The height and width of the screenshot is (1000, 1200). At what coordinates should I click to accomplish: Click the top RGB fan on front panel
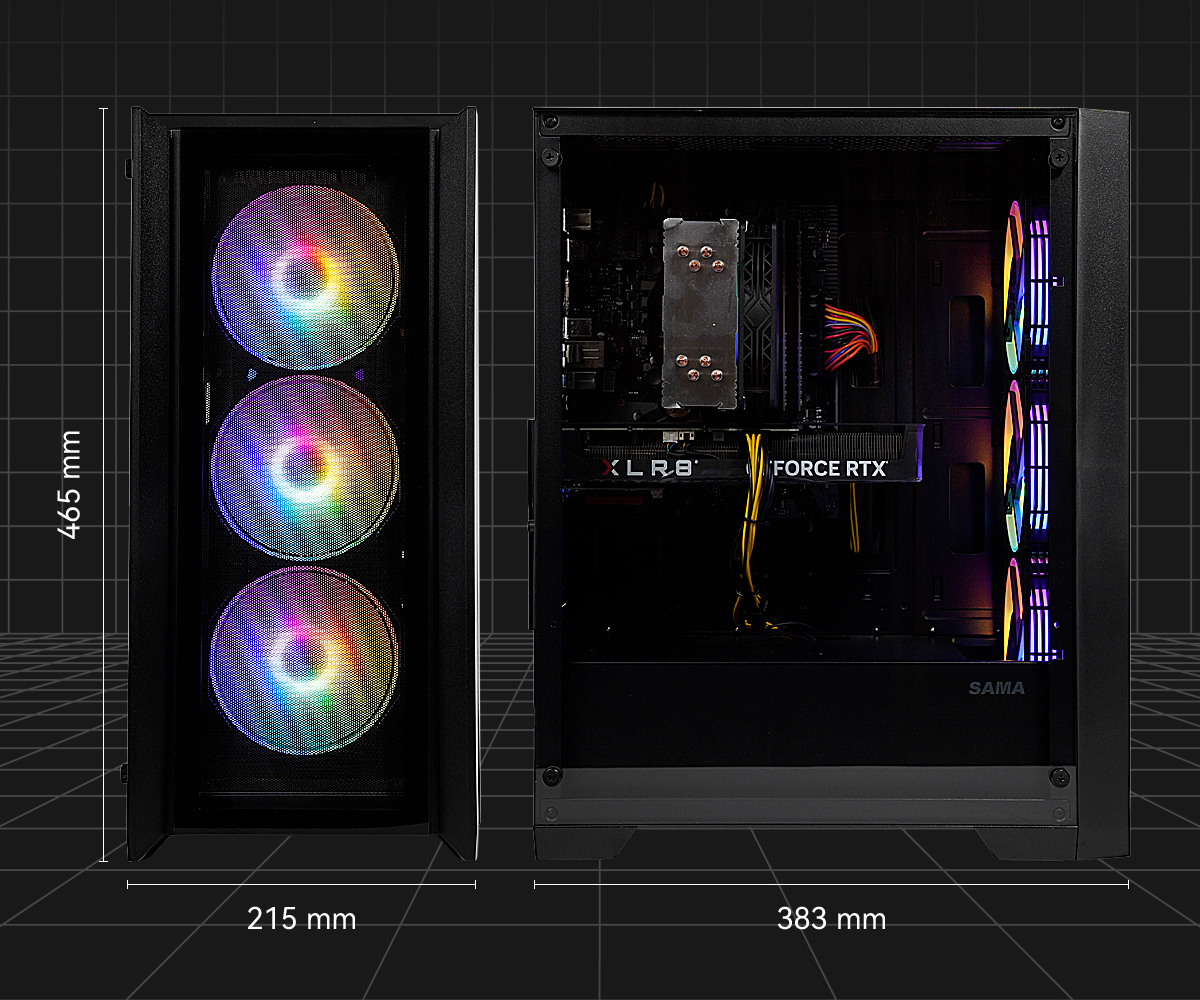(306, 277)
